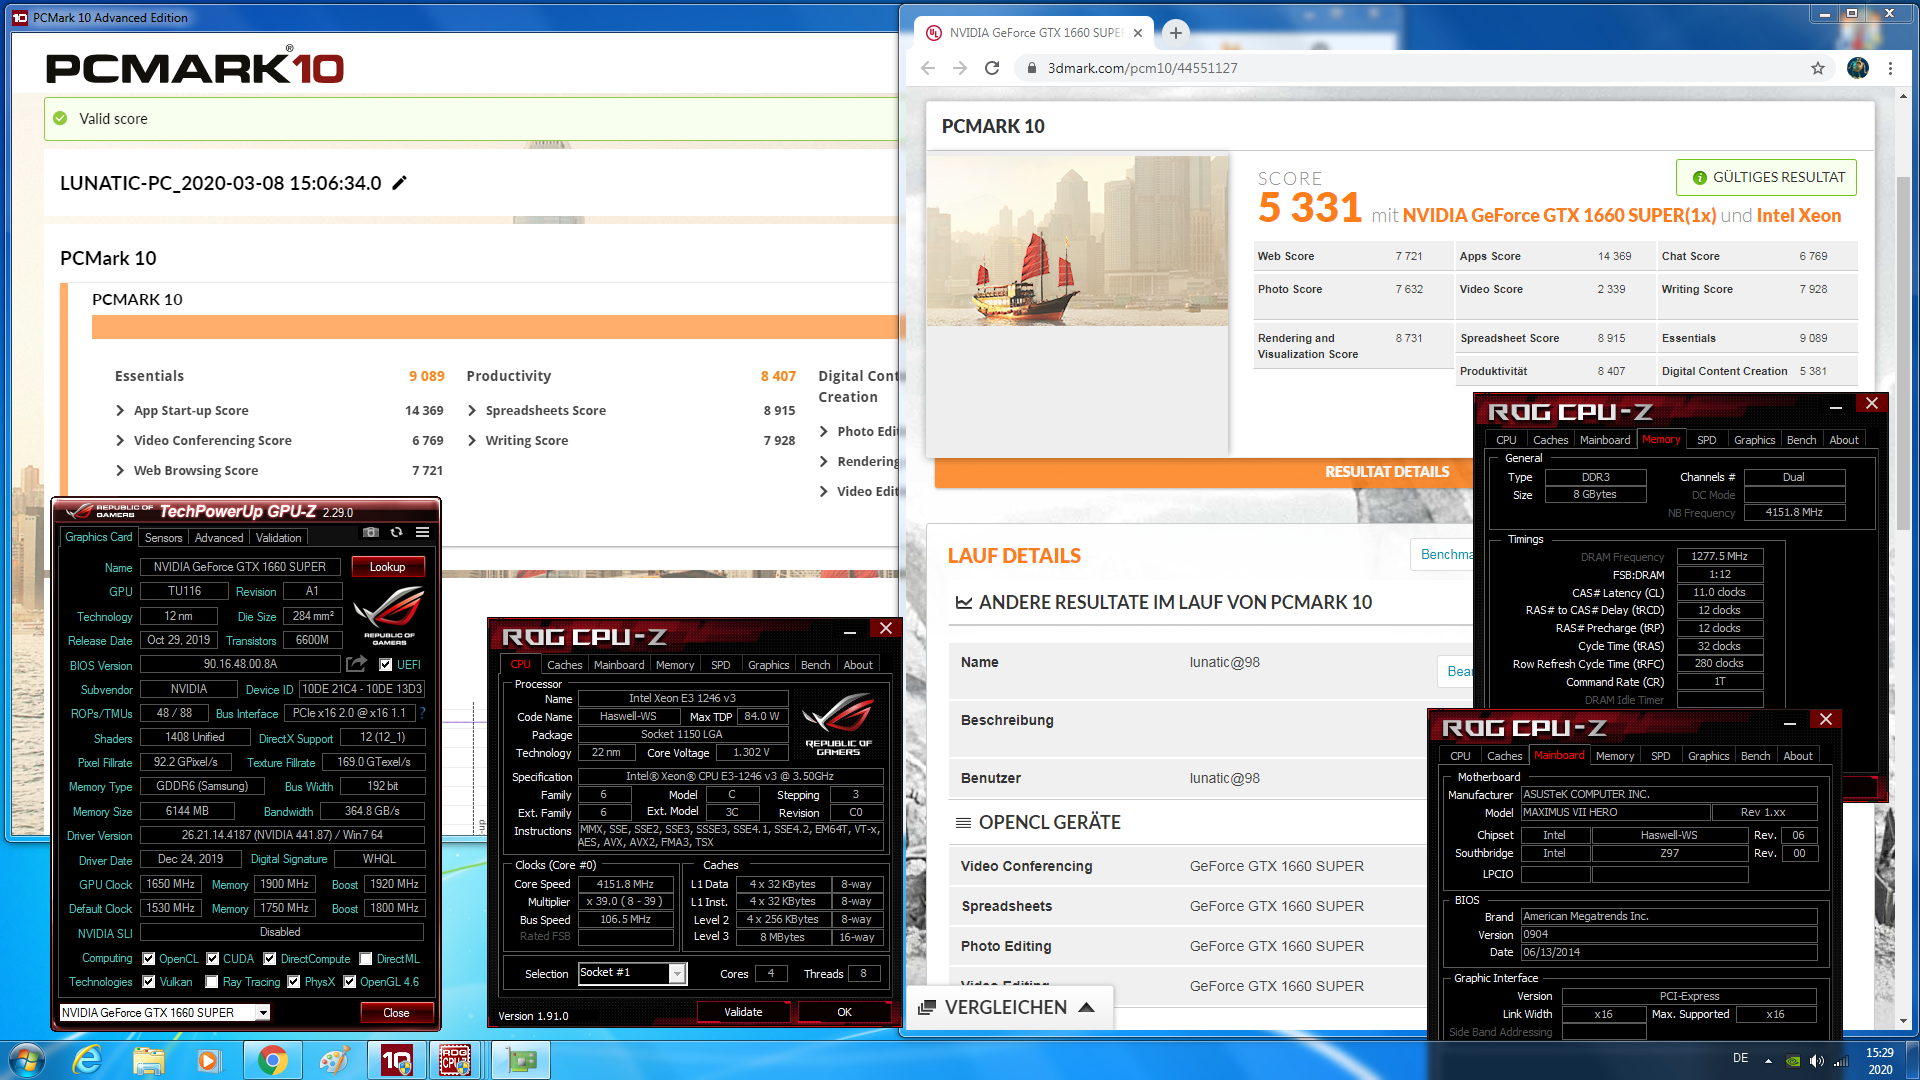Switch to GPU-Z Sensors tab
This screenshot has width=1920, height=1080.
(163, 538)
